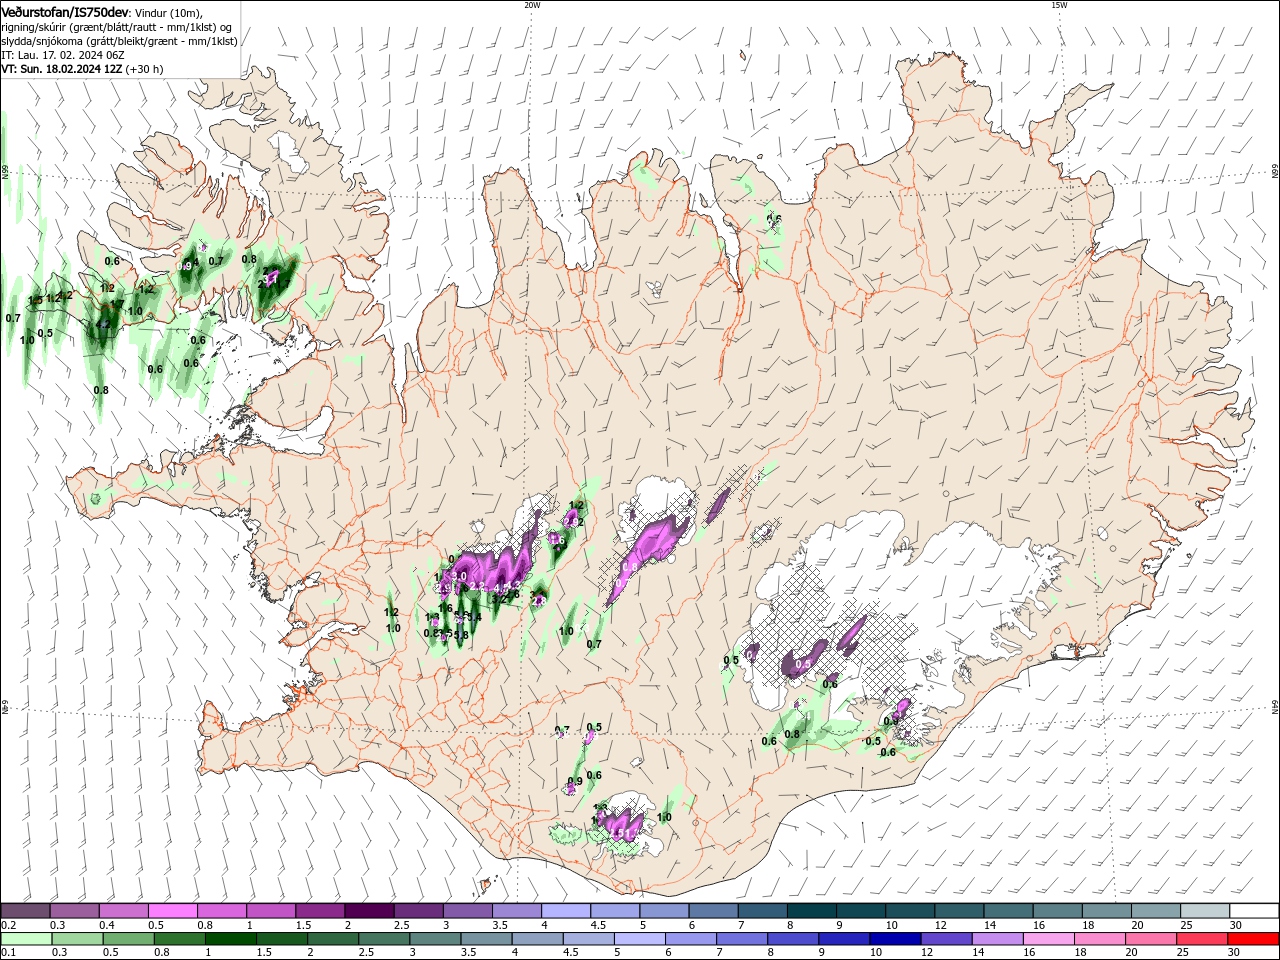Click the VT: Sun. 18.02.2024 12Z text
1280x960 pixels.
(62, 70)
